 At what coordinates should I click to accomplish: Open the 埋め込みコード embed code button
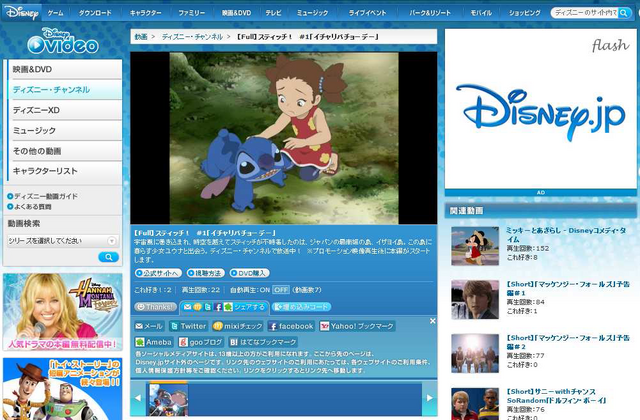click(x=301, y=307)
